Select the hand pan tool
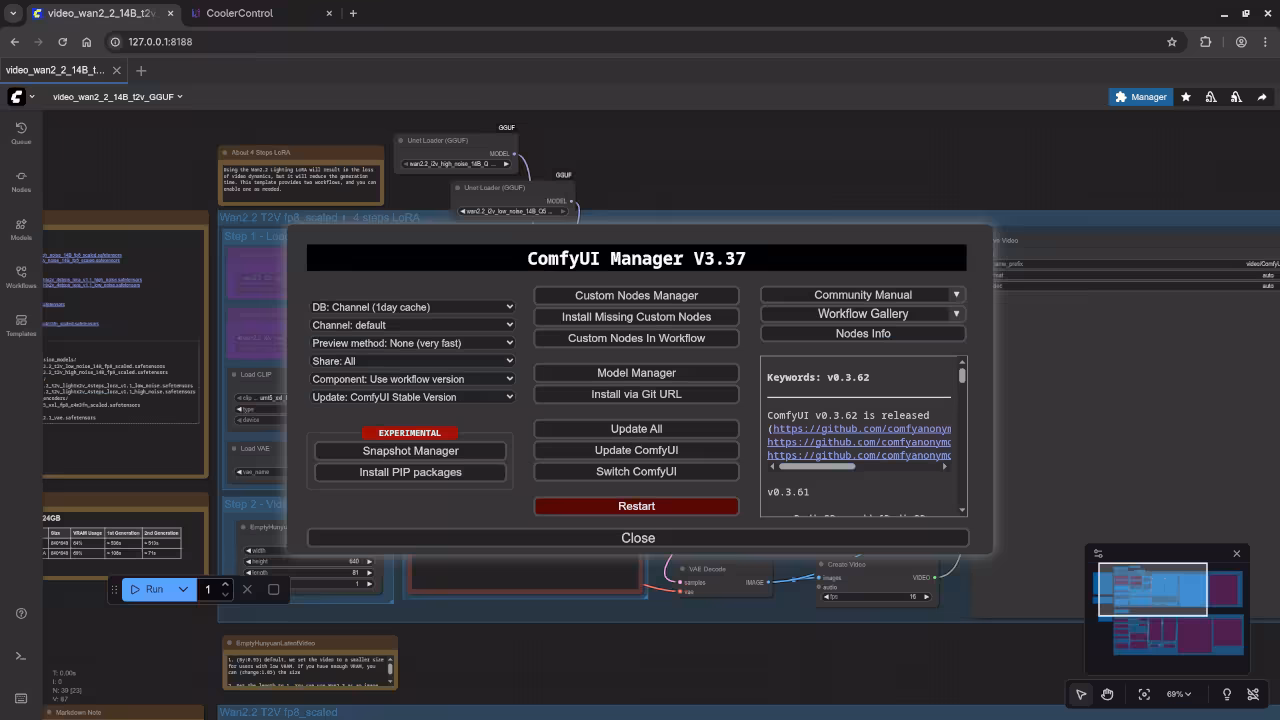 [1107, 694]
